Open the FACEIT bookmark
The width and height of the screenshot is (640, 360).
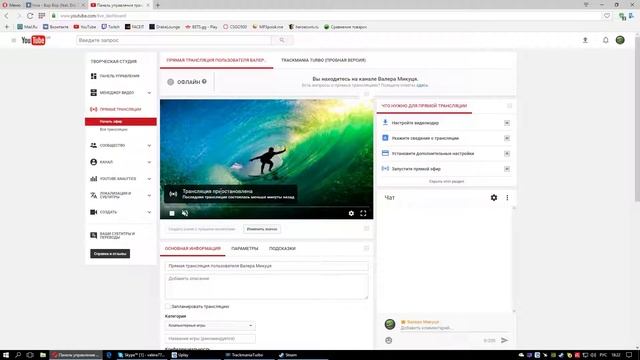coord(134,27)
